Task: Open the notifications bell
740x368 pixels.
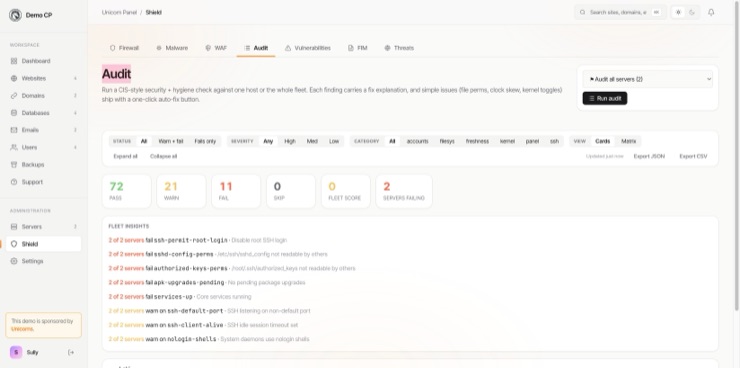Action: 711,12
